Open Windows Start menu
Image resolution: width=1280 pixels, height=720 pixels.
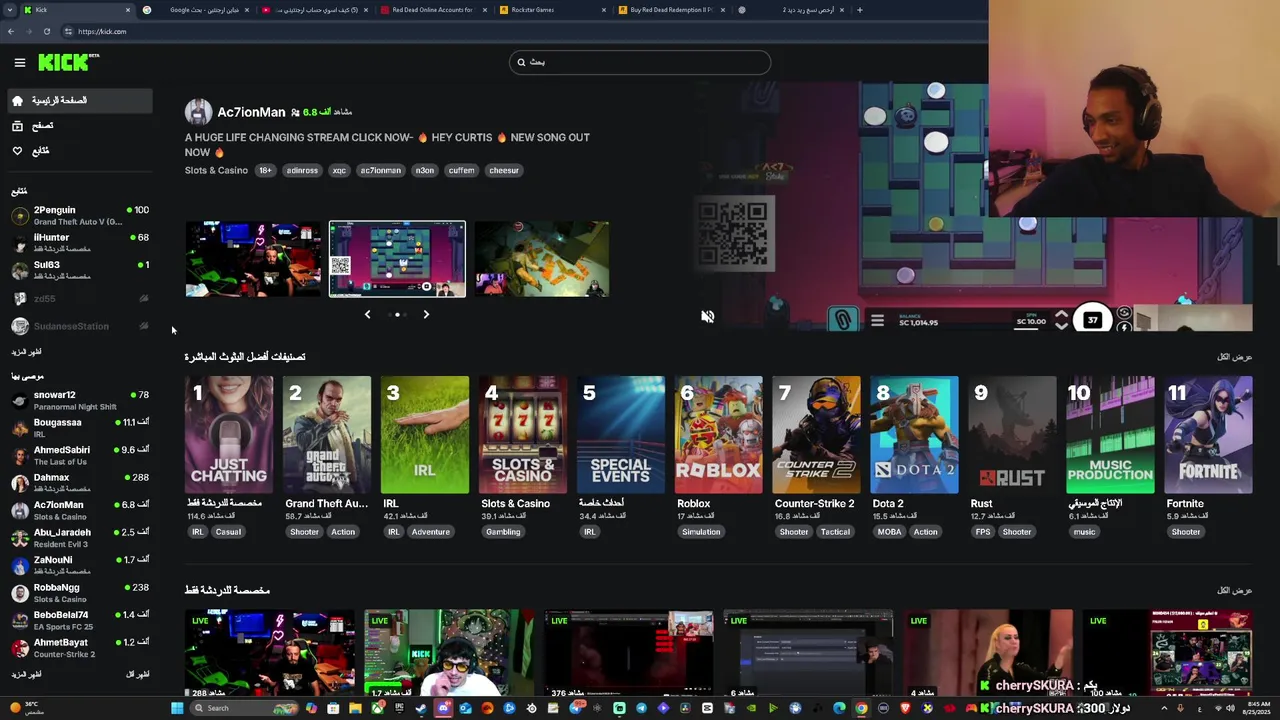coord(176,708)
